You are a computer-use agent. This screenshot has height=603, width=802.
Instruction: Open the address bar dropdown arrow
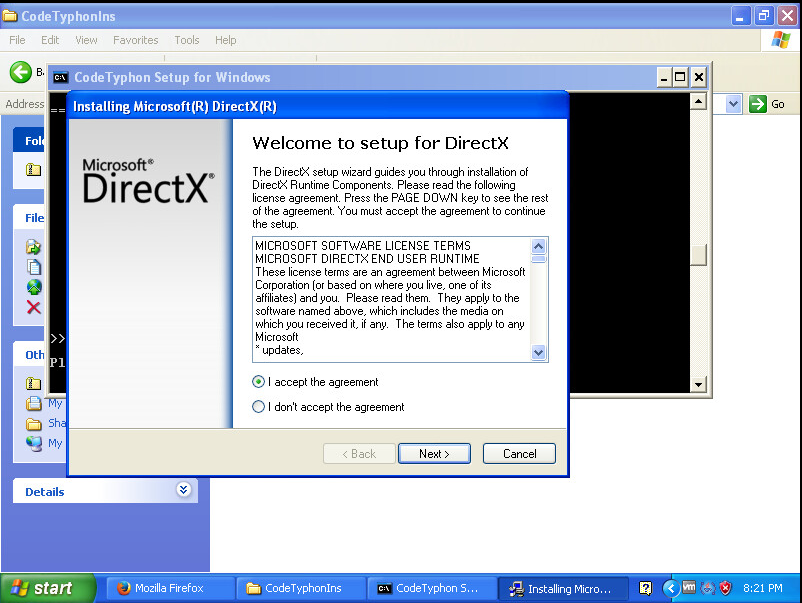pos(733,104)
